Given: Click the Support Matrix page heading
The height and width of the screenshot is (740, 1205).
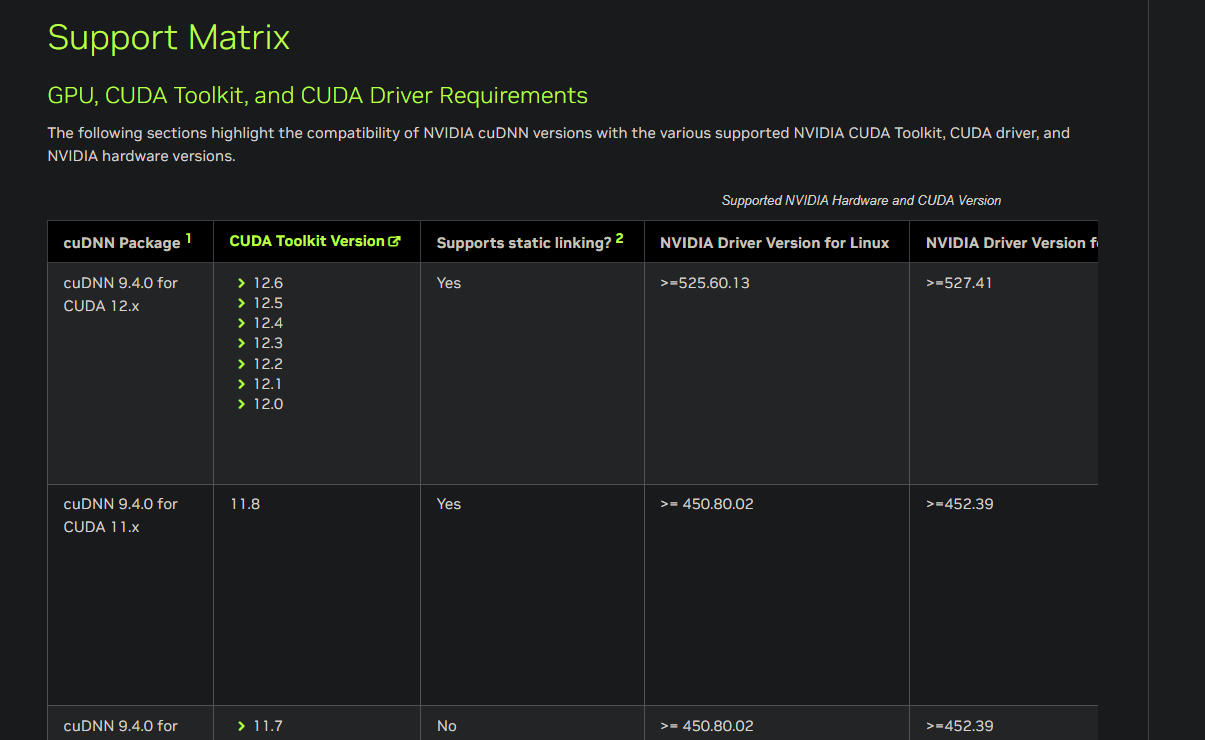Looking at the screenshot, I should 168,38.
